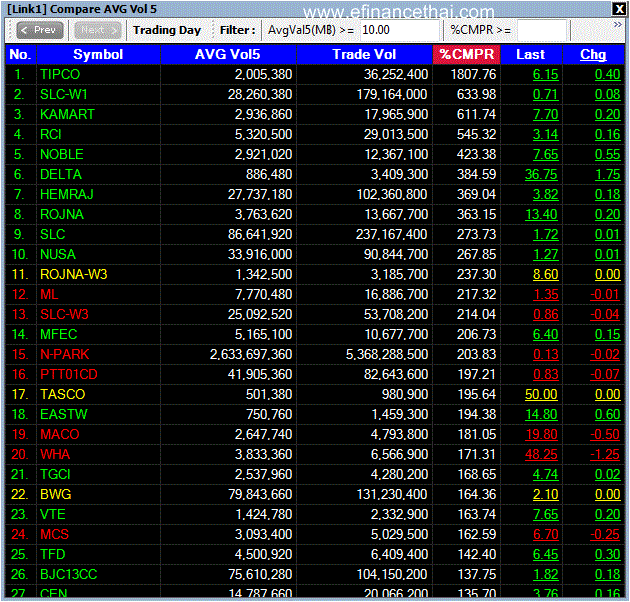Sort by AVG Vol5 column header
Viewport: 630px width, 602px height.
coord(228,54)
